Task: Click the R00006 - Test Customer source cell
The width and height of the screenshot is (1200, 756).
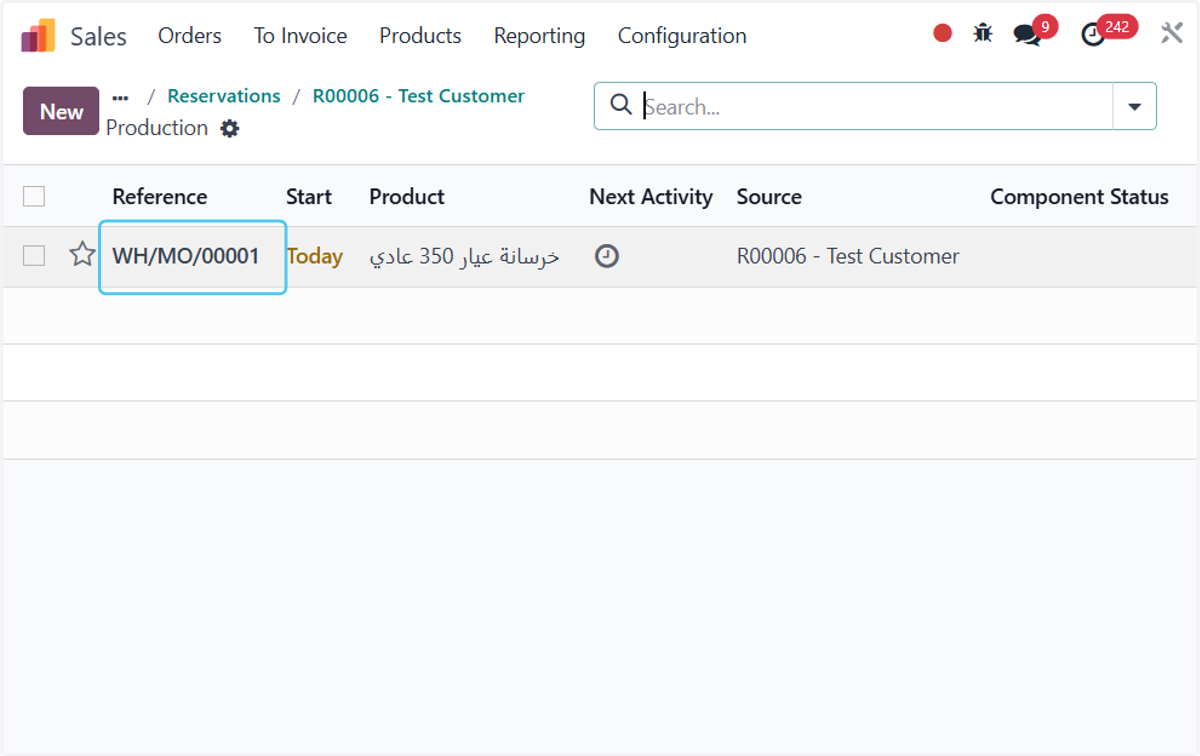Action: 848,256
